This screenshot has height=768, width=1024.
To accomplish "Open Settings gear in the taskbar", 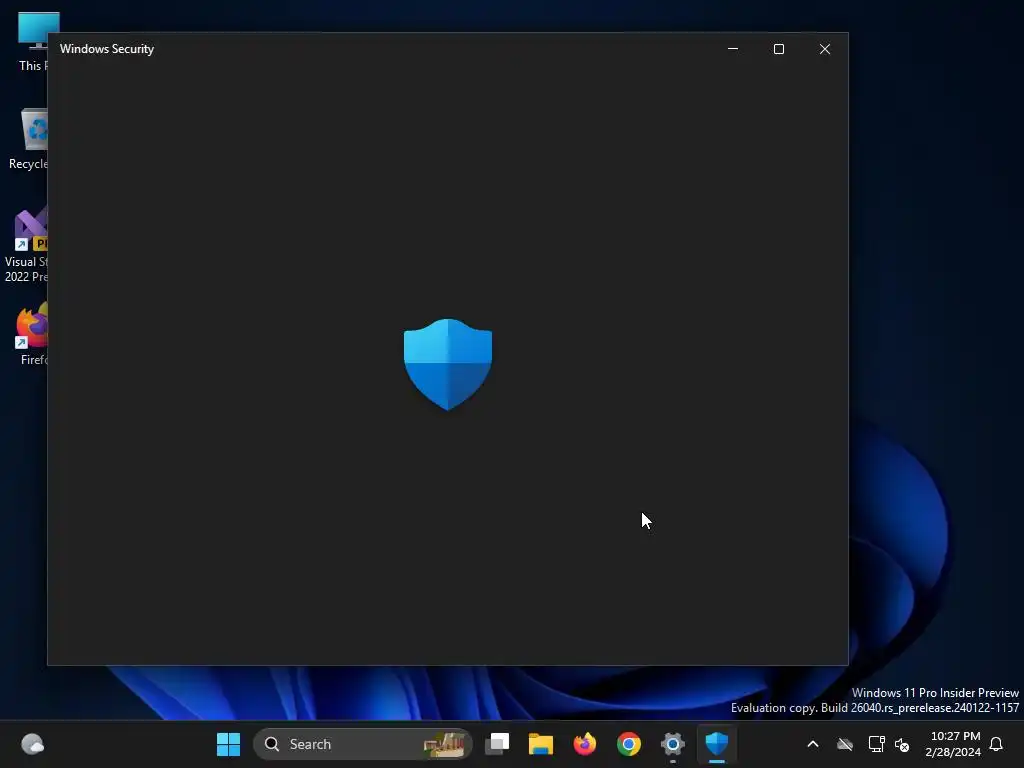I will 673,744.
